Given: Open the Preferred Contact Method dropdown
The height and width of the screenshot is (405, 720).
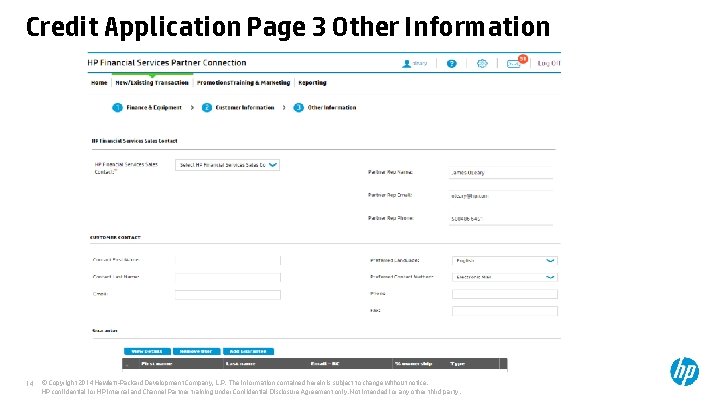Looking at the screenshot, I should click(505, 277).
